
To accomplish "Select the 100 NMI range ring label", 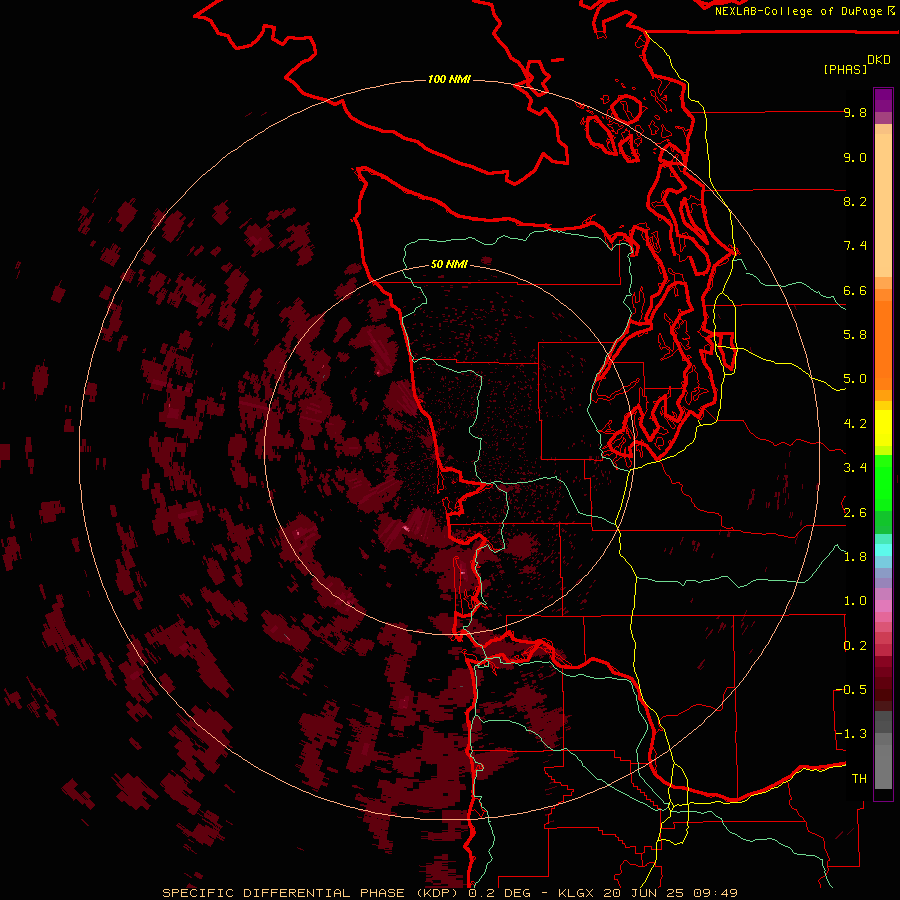I will click(449, 79).
